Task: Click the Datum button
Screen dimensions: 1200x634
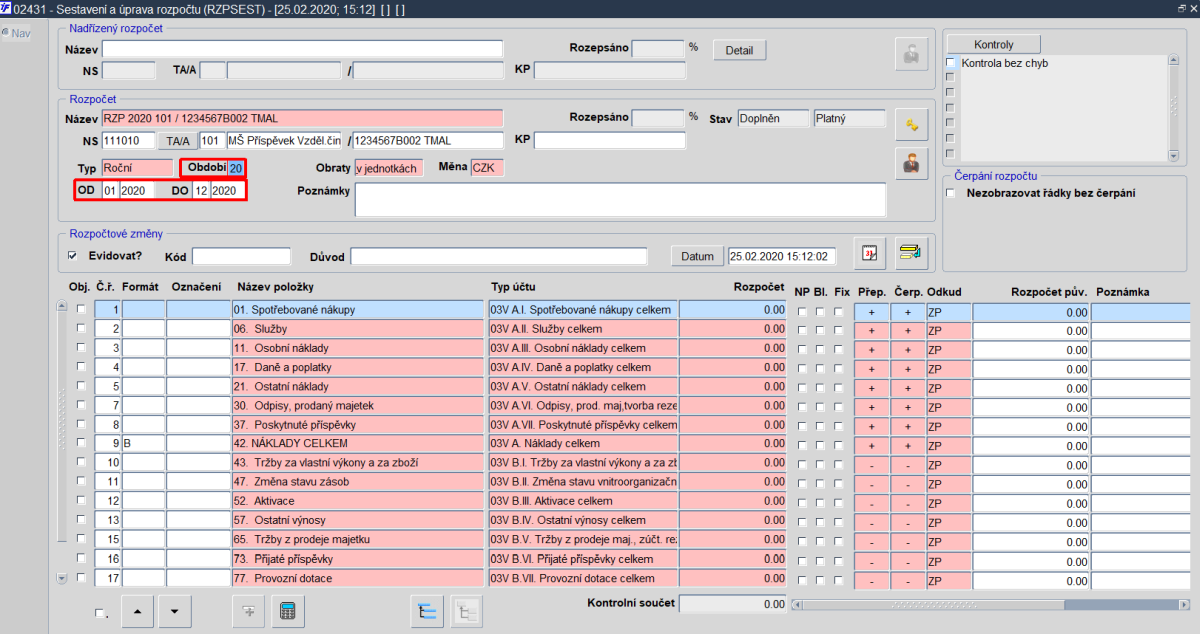Action: click(697, 256)
